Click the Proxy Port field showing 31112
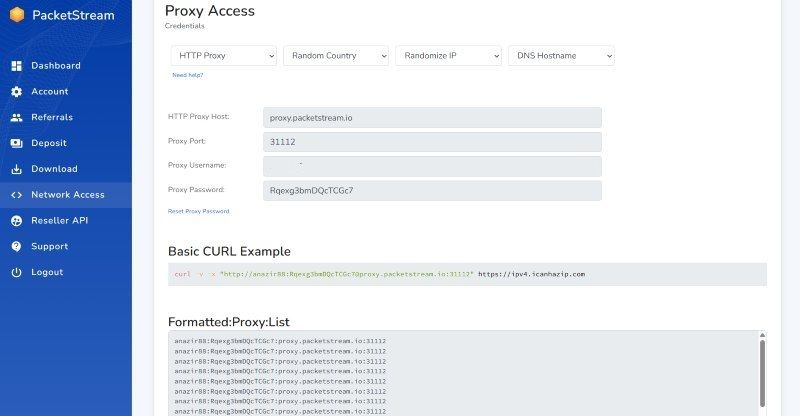Image resolution: width=800 pixels, height=416 pixels. 432,142
